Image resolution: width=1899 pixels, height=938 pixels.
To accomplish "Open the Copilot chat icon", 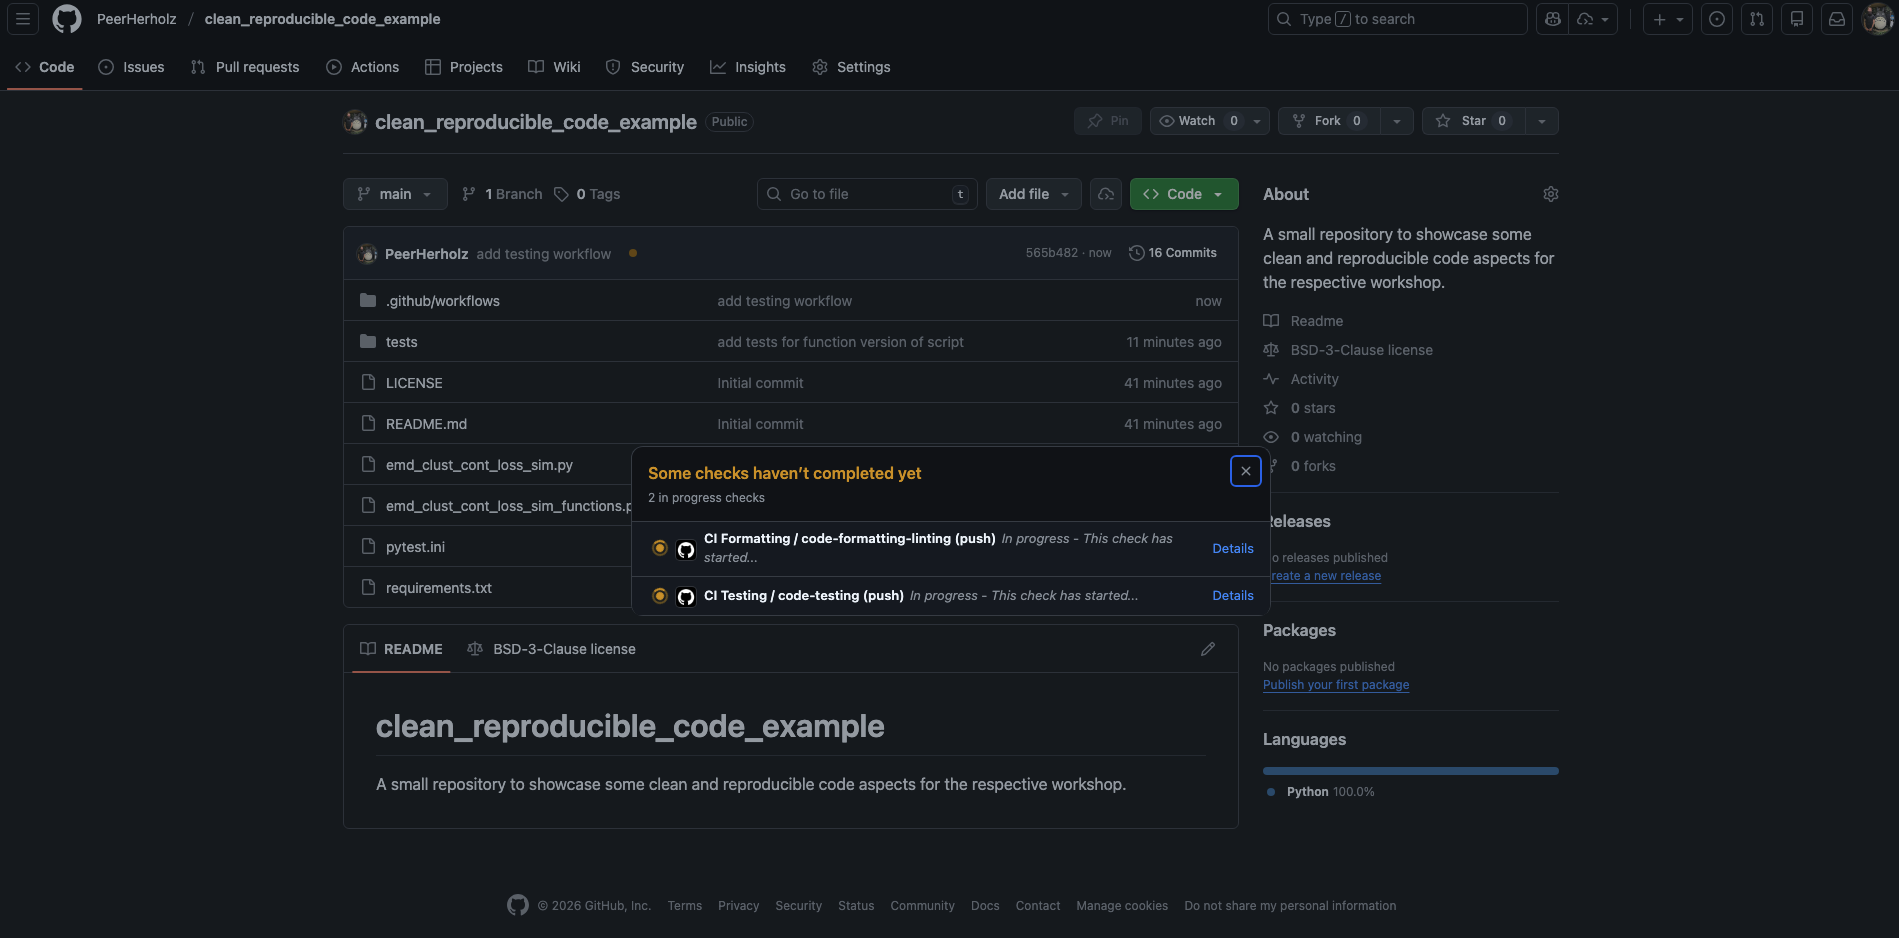I will point(1552,19).
